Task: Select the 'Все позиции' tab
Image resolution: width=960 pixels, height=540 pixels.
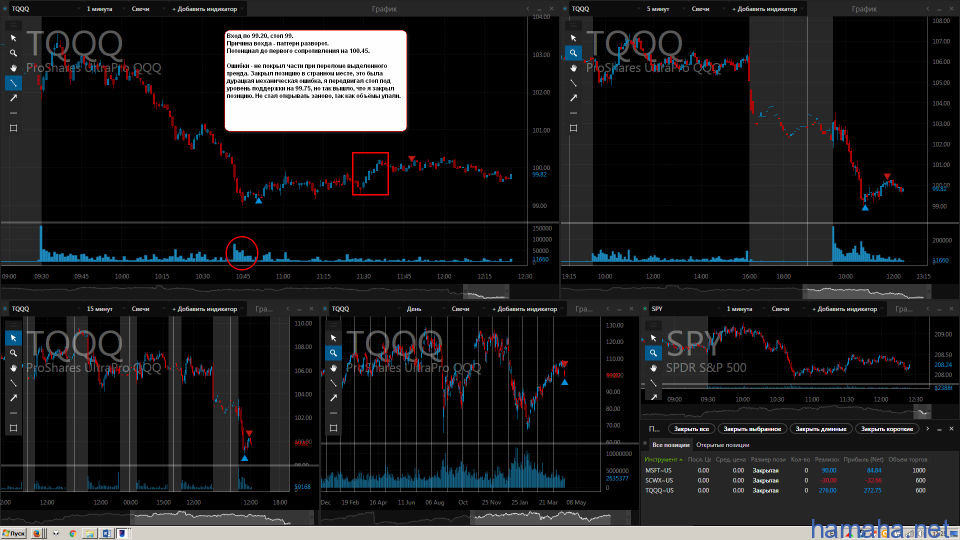Action: click(x=669, y=444)
